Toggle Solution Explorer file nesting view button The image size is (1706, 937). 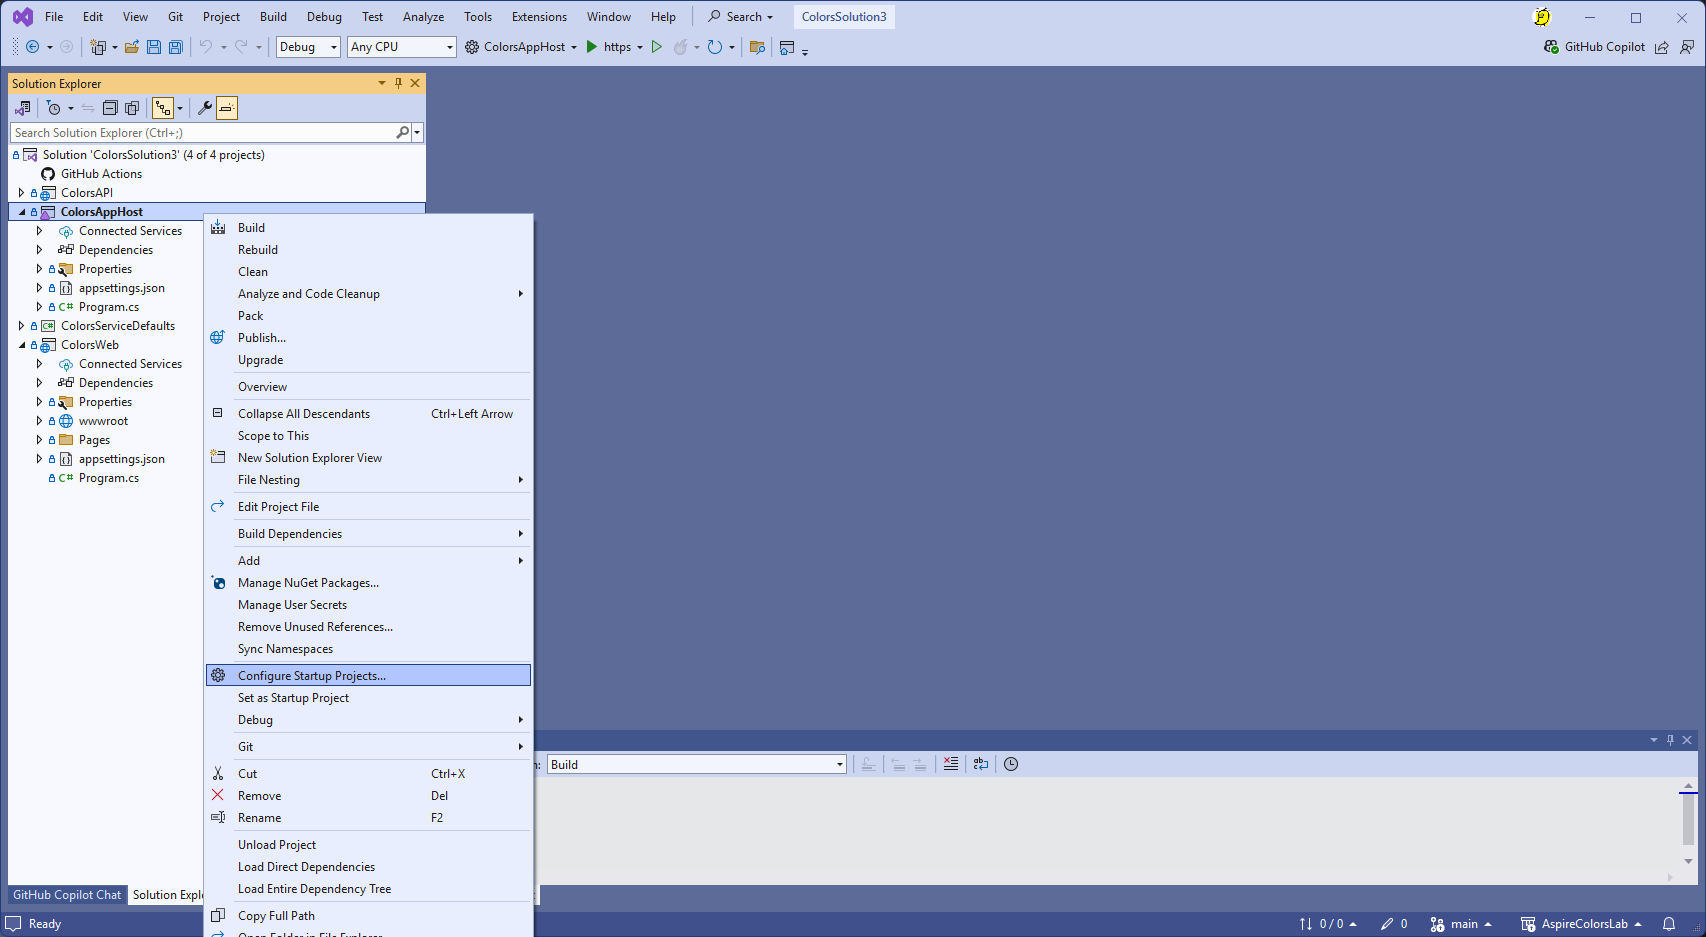coord(163,108)
